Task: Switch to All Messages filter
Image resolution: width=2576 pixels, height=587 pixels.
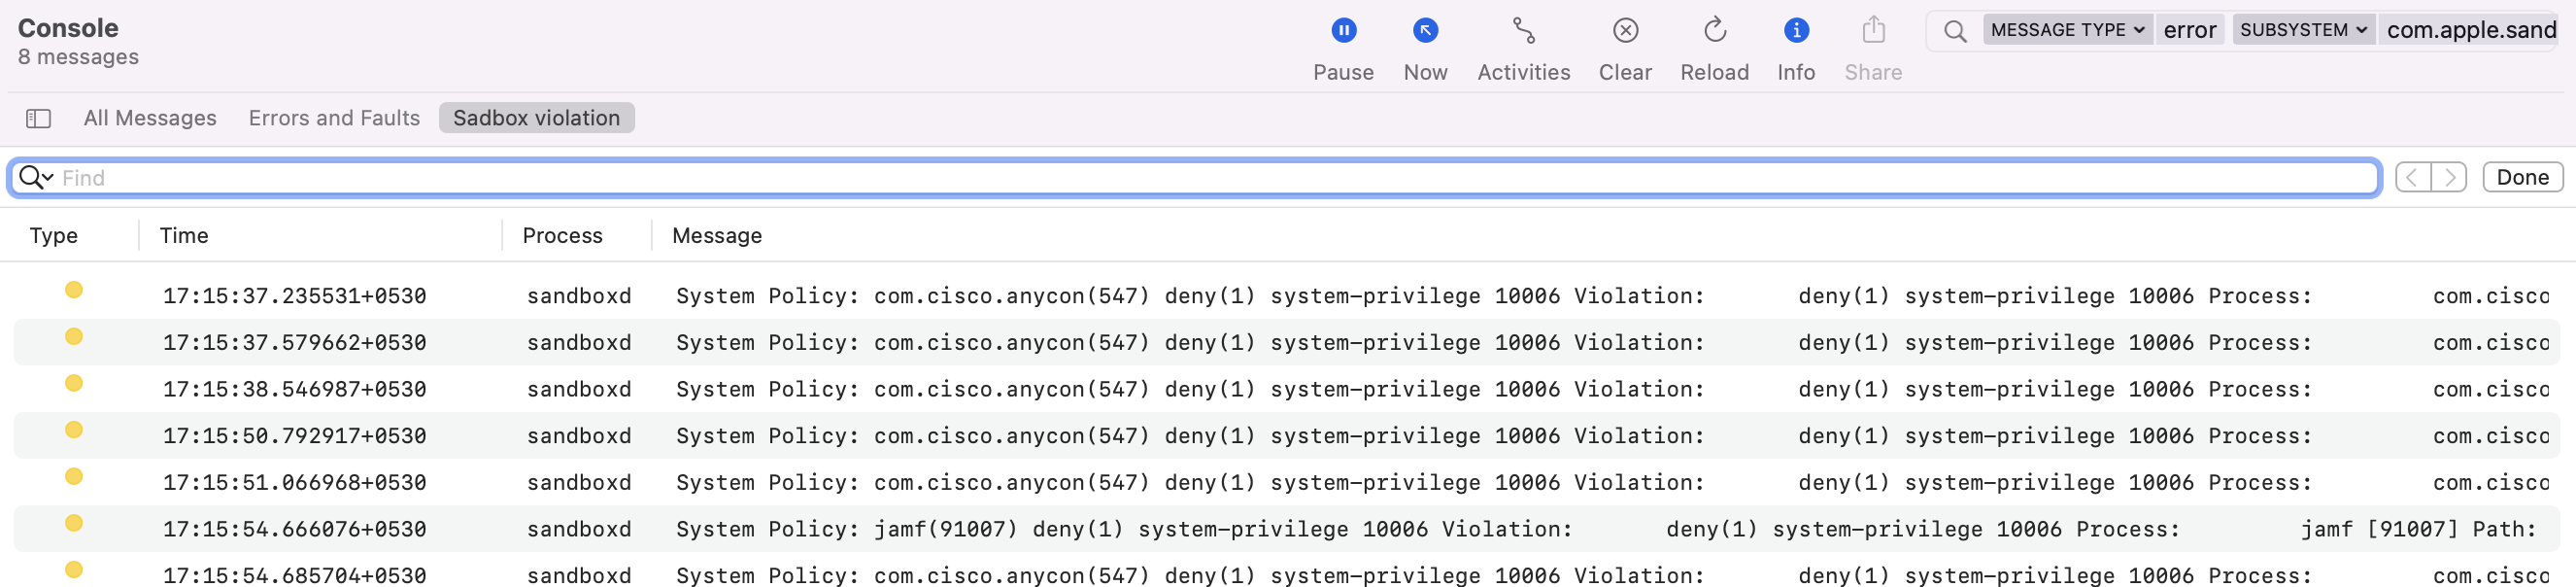Action: click(150, 118)
